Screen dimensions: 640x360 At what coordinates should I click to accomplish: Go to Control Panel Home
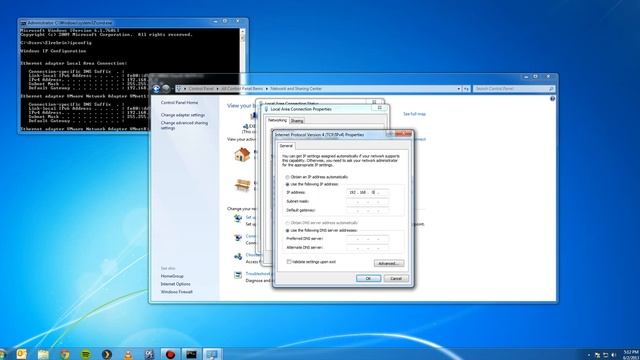tap(179, 102)
